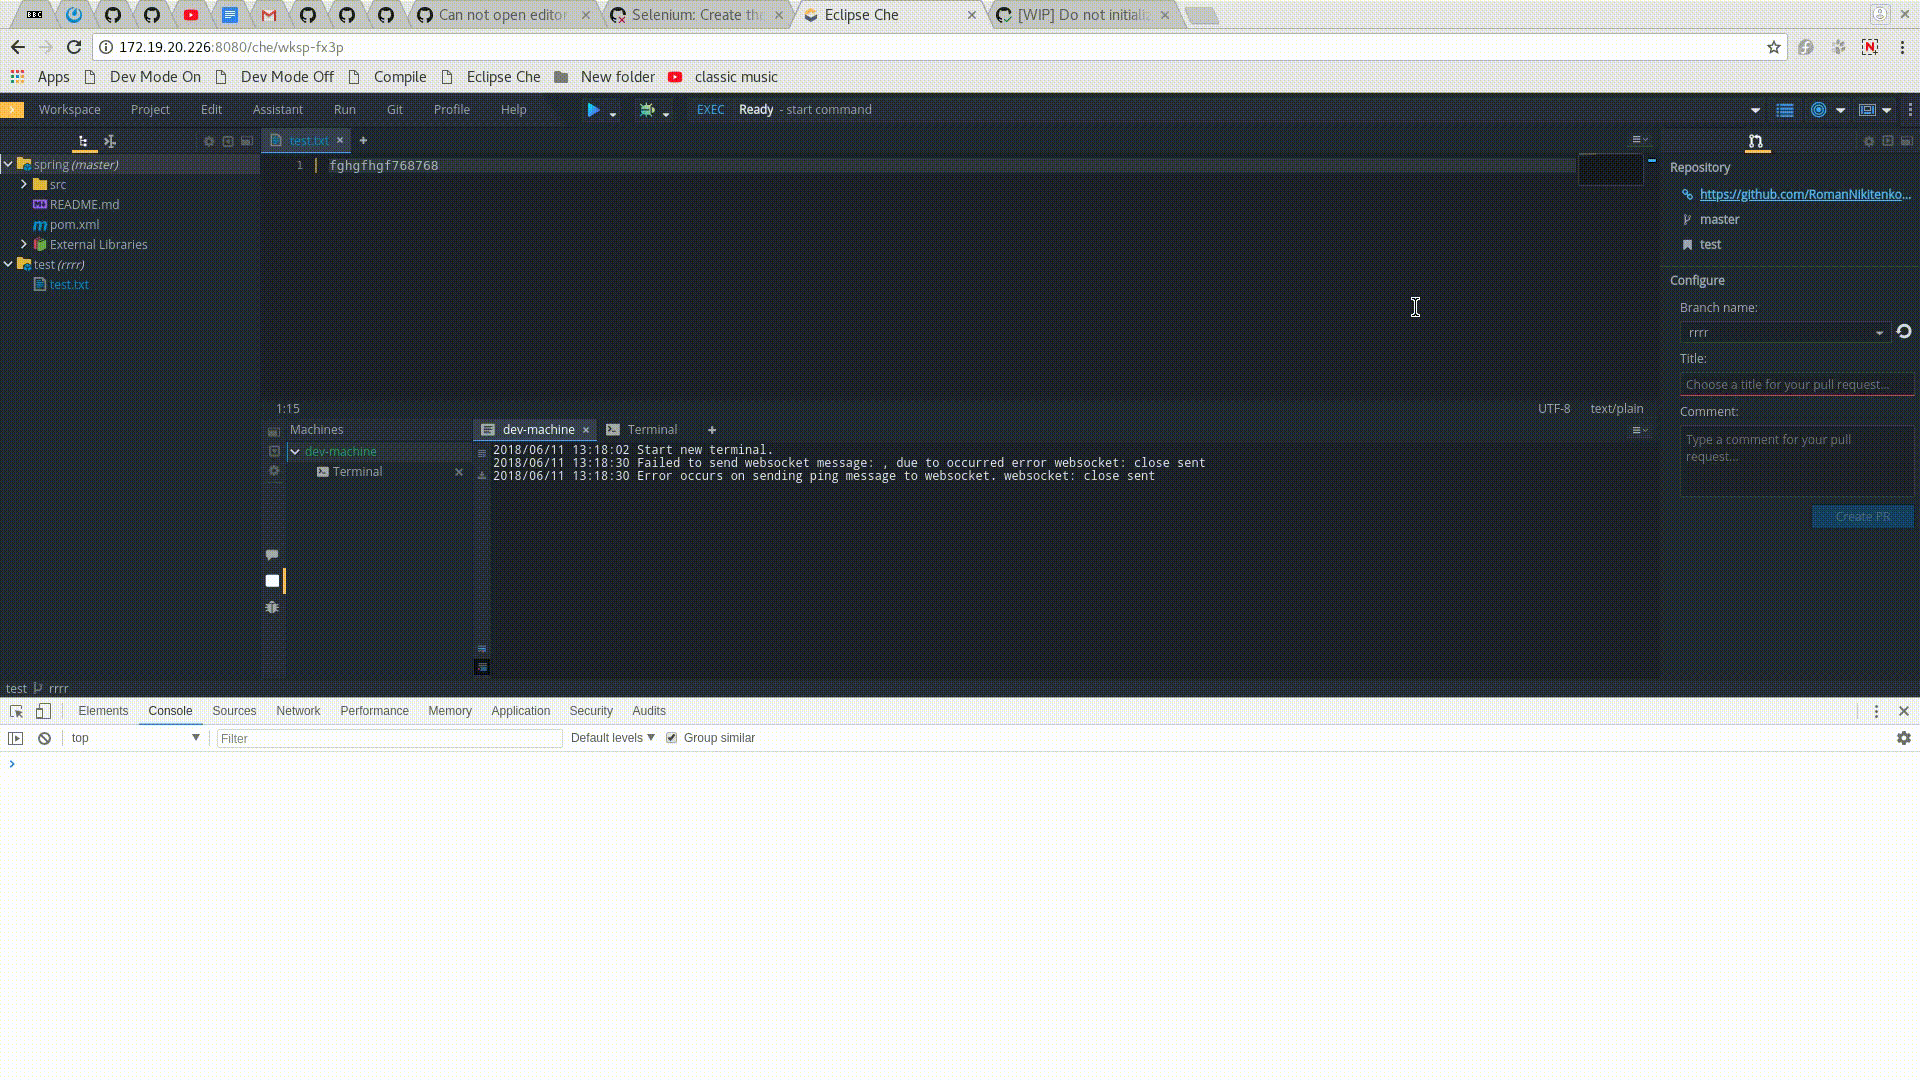Refresh the branch list icon
This screenshot has height=1080, width=1920.
1903,332
